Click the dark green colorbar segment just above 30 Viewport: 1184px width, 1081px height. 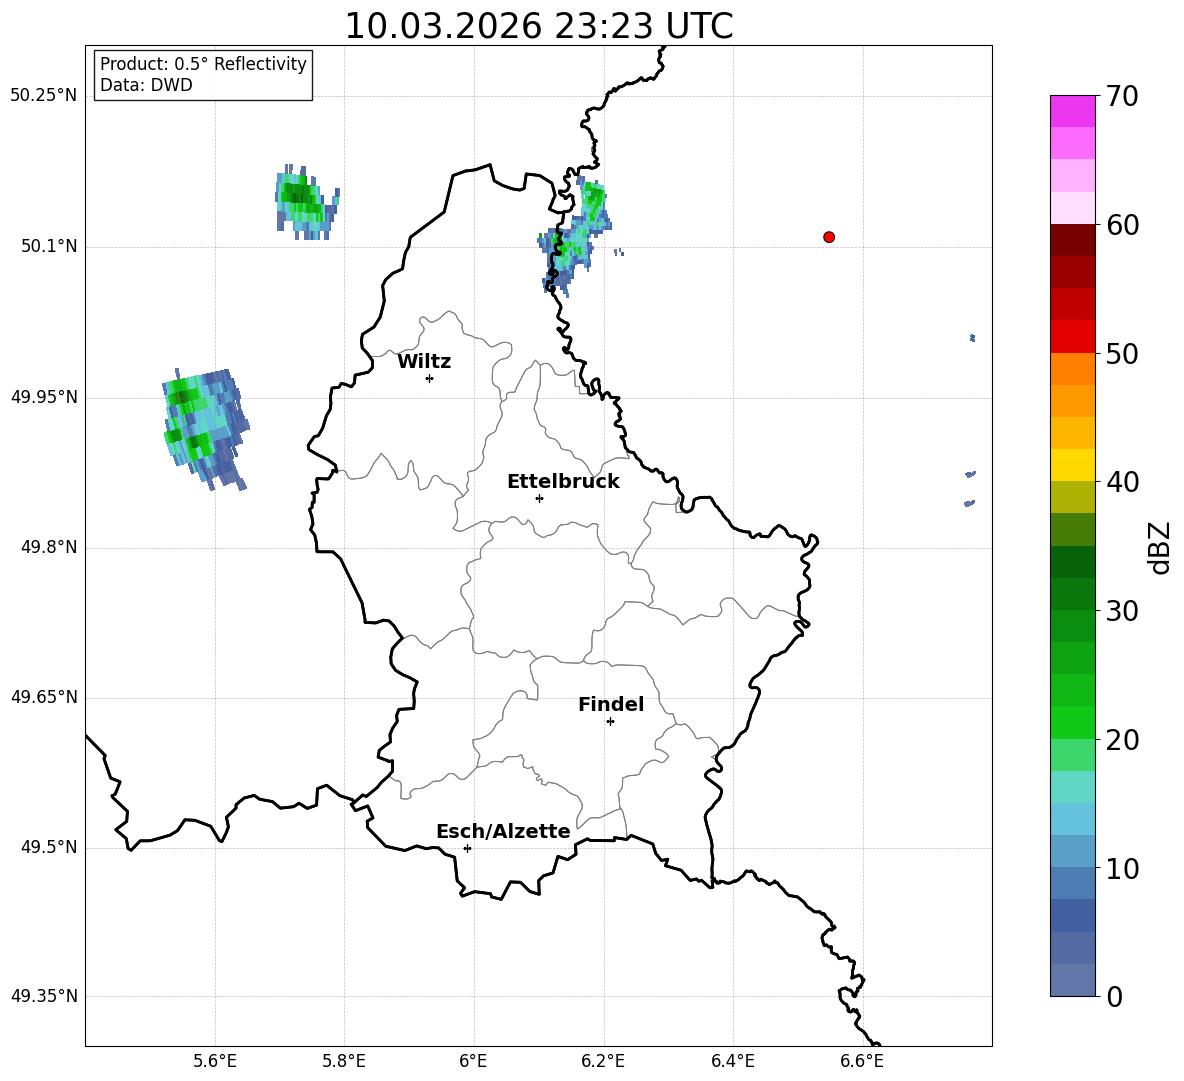[1072, 593]
